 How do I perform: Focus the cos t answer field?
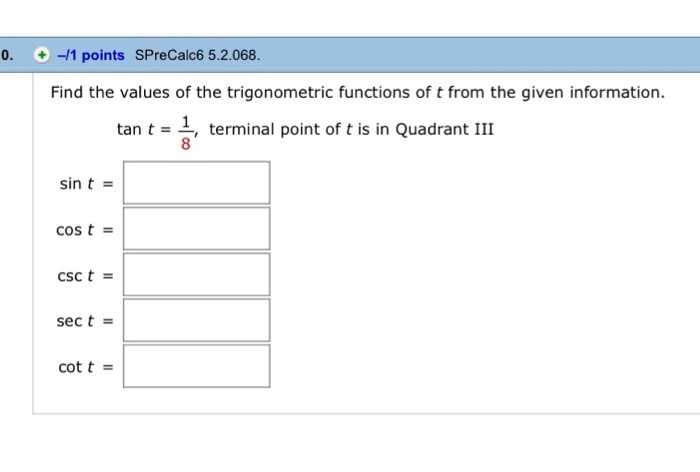tap(197, 229)
